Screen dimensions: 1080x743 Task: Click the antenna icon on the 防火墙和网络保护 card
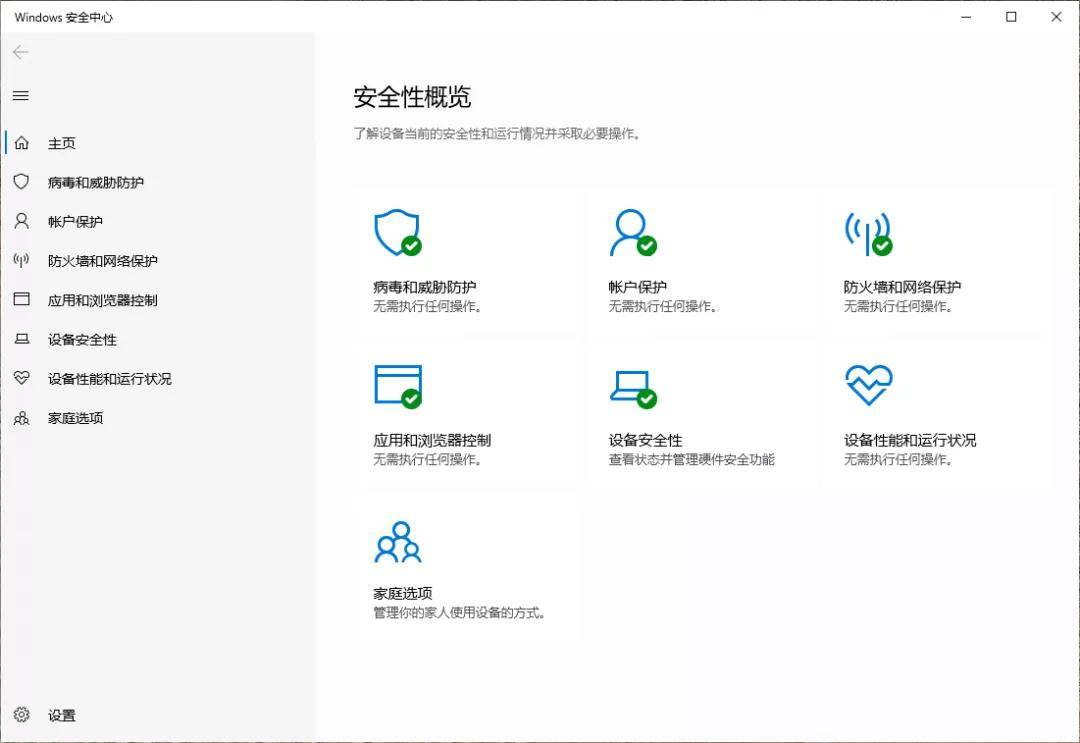[x=869, y=233]
